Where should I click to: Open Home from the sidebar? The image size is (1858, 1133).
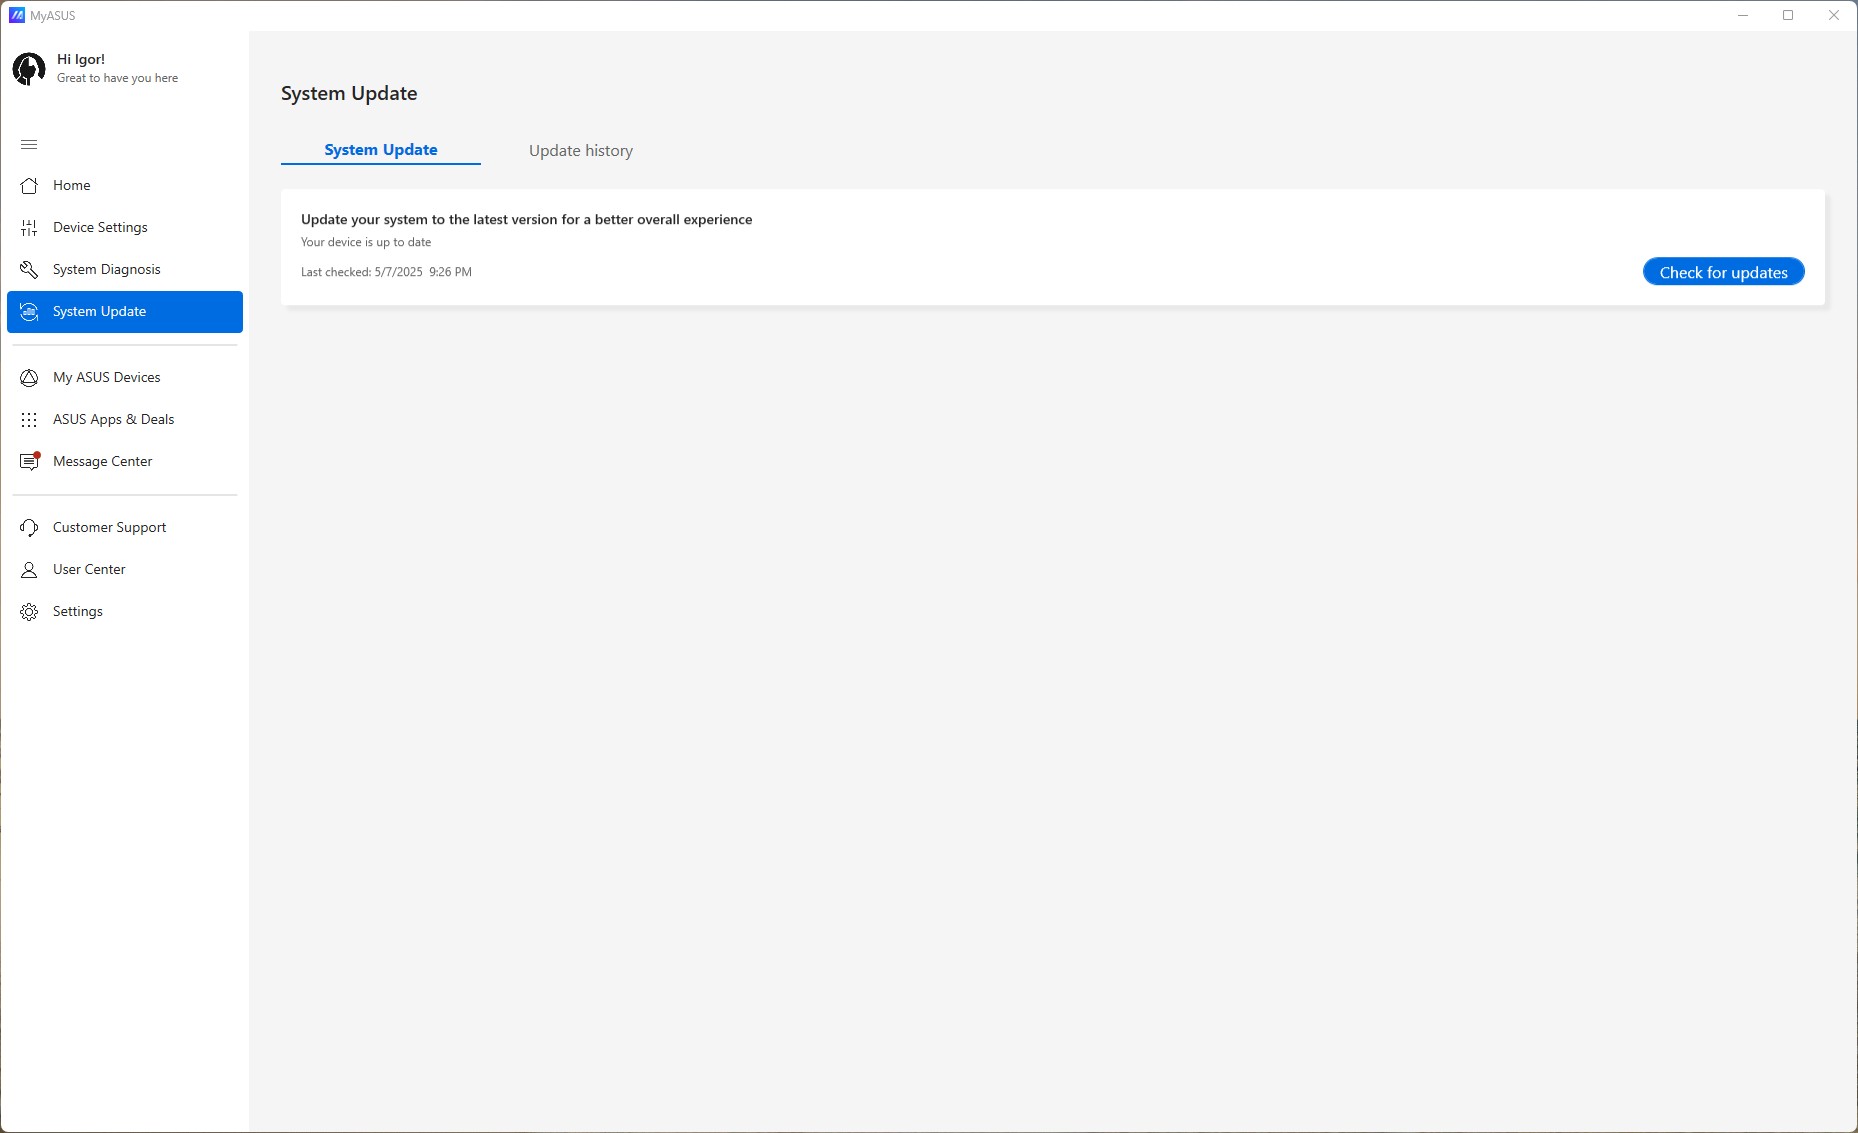pyautogui.click(x=125, y=186)
